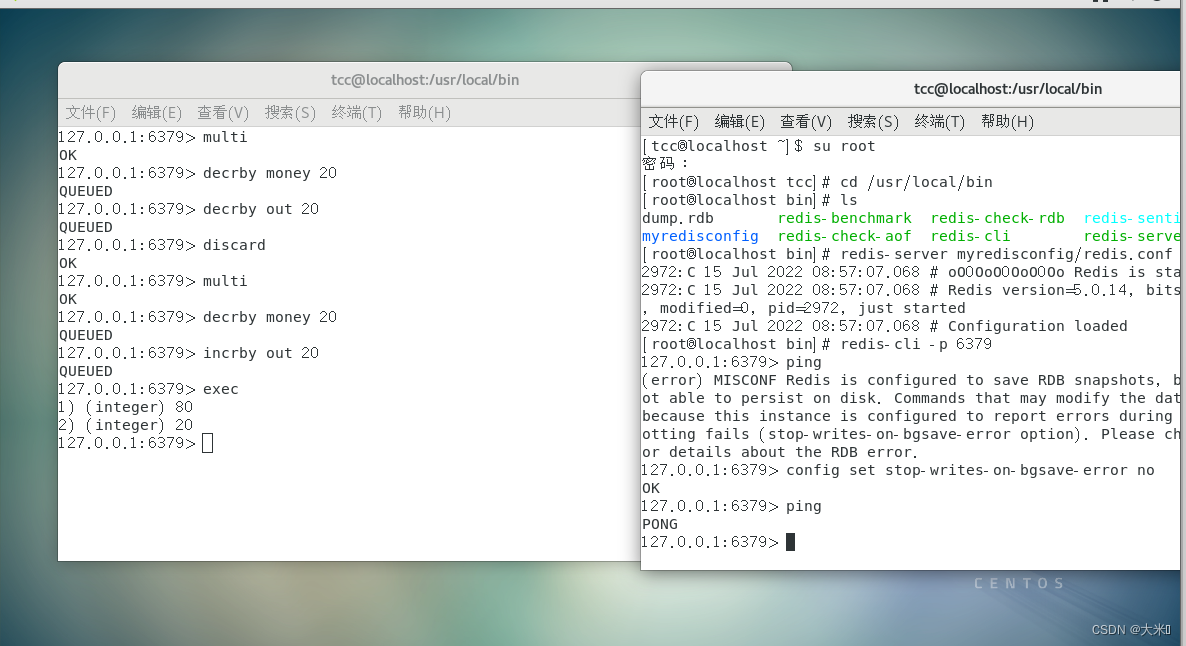Open 搜索(S) menu in right terminal window
Image resolution: width=1186 pixels, height=646 pixels.
click(x=873, y=122)
